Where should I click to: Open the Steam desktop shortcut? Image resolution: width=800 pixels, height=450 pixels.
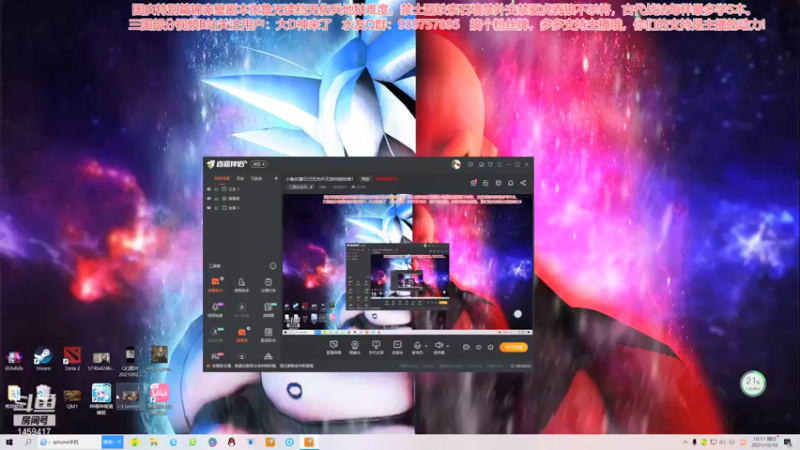43,358
